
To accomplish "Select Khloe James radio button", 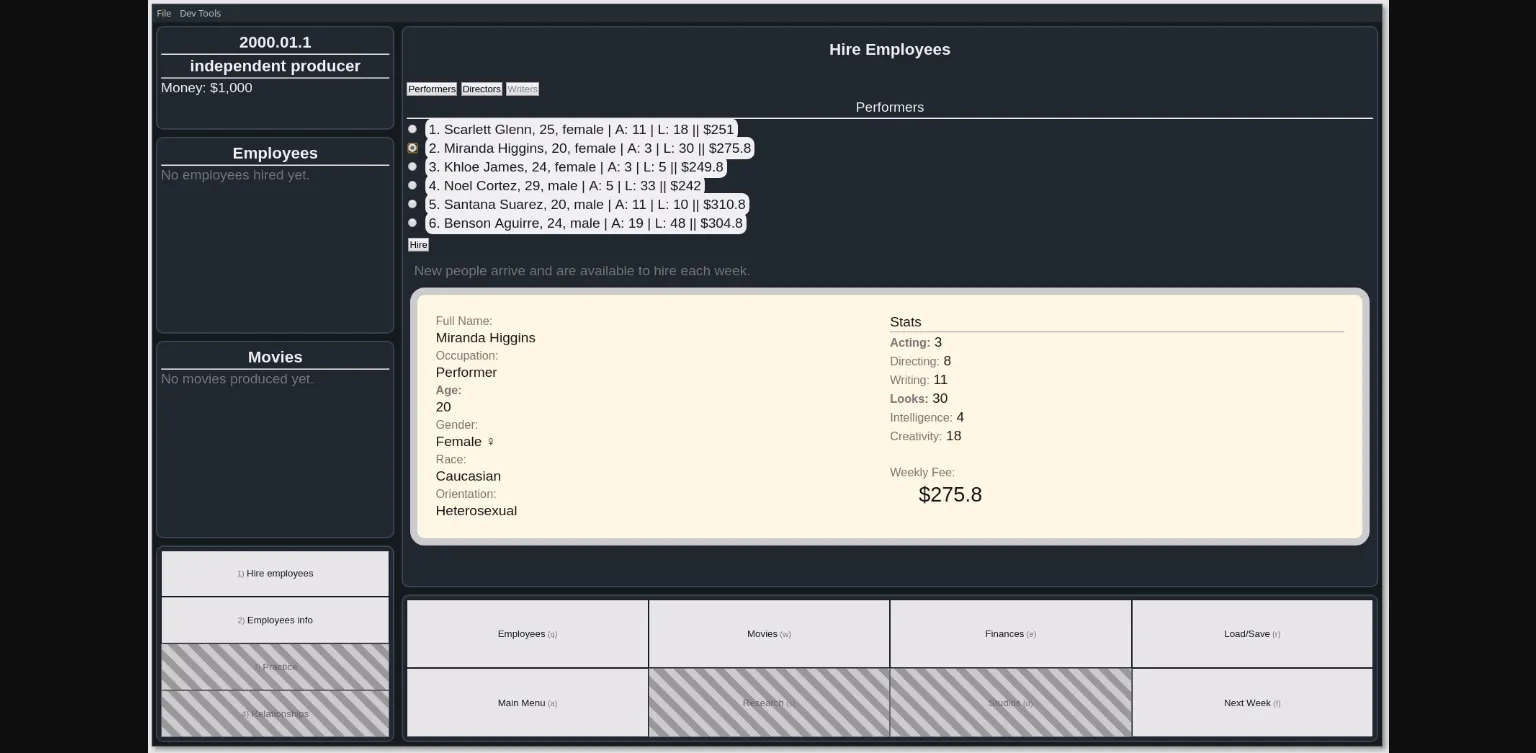I will 412,167.
